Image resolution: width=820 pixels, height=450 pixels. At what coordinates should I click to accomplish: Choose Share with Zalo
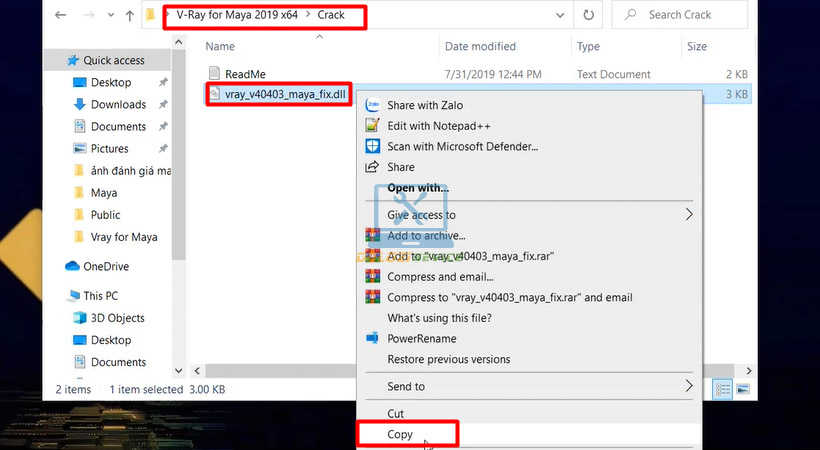(x=425, y=105)
